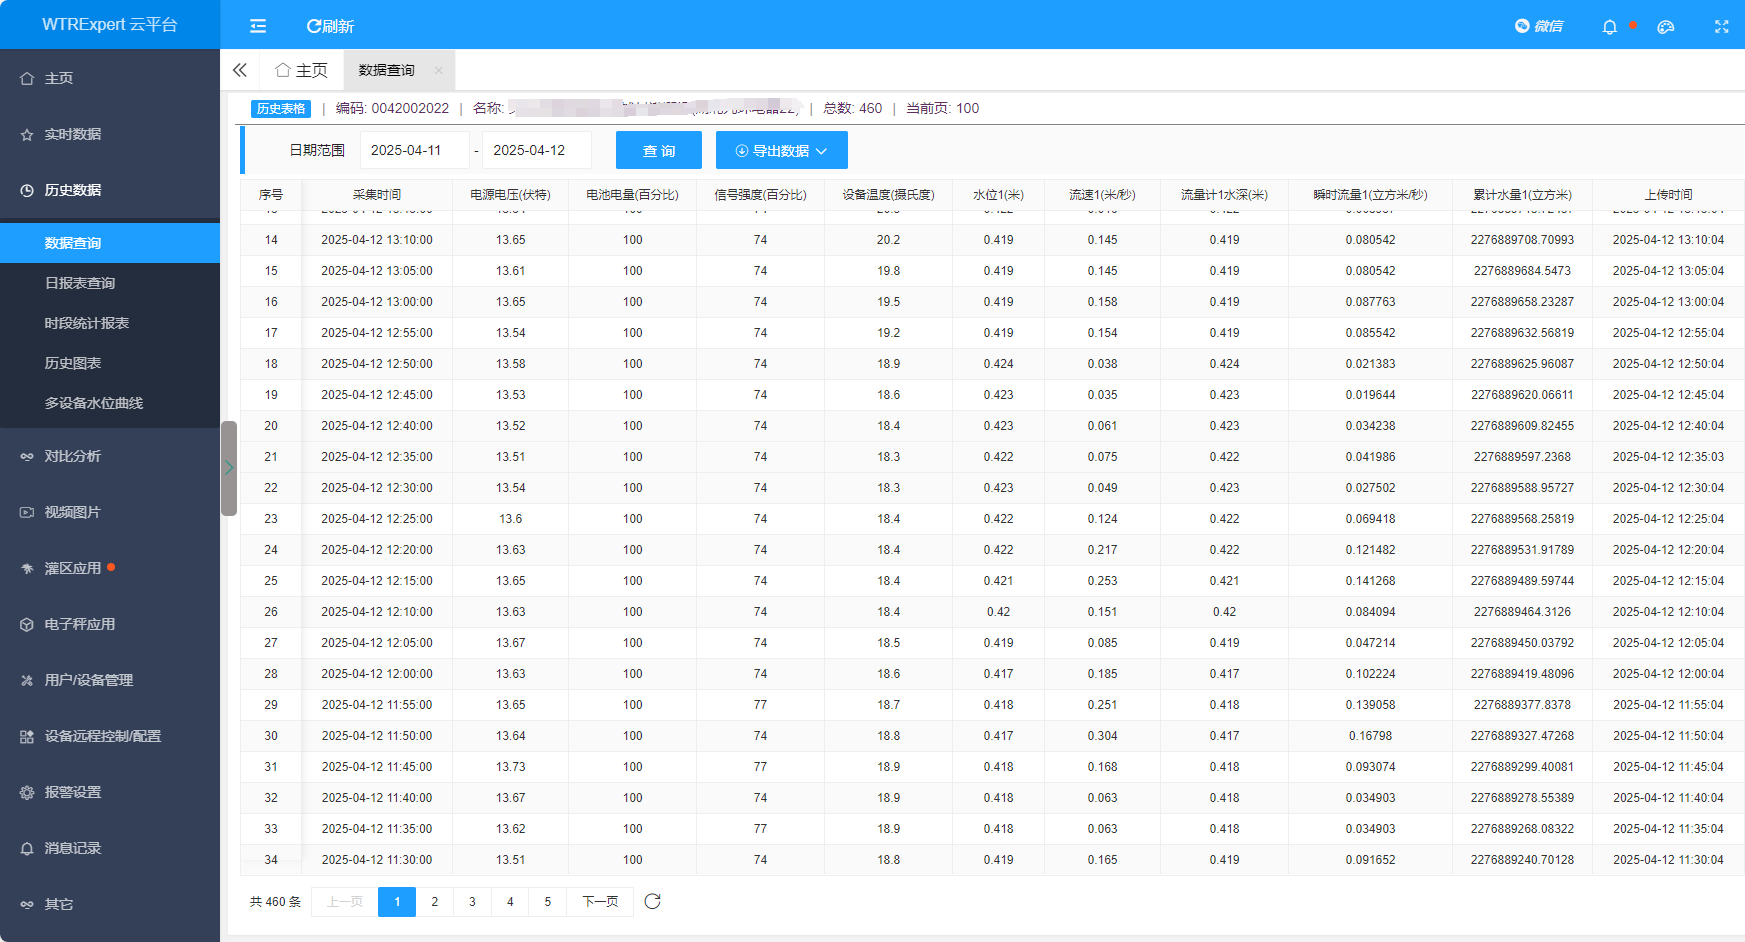Viewport: 1745px width, 942px height.
Task: Open the theme palette icon
Action: click(1665, 27)
